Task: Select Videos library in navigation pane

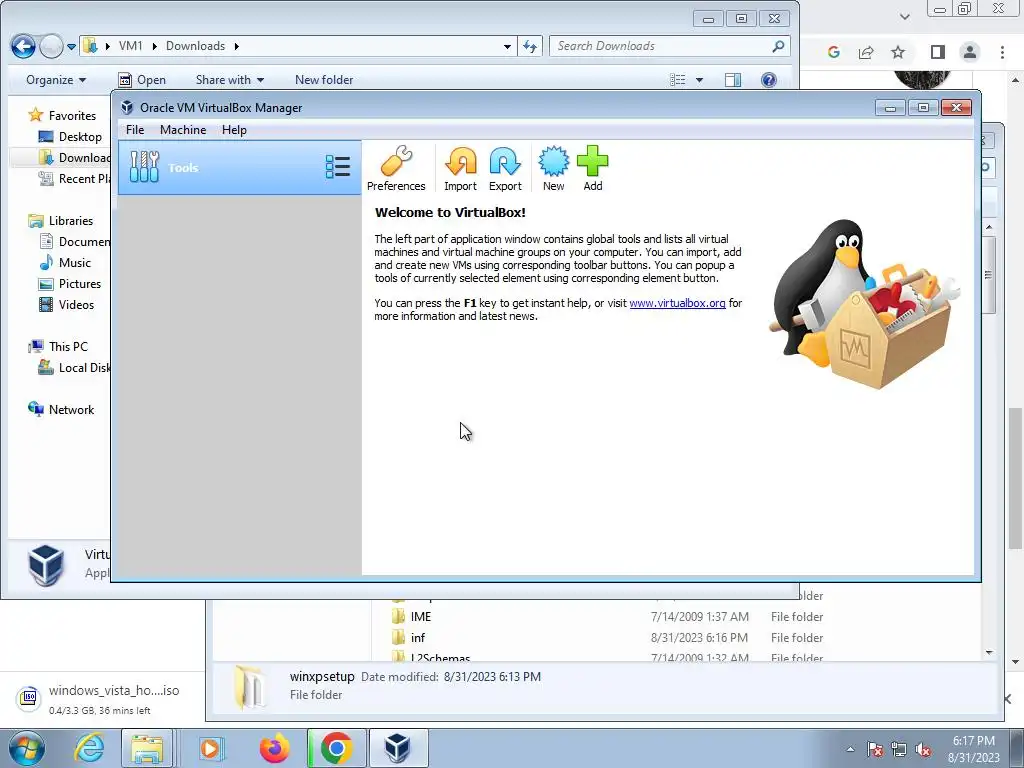Action: [67, 305]
